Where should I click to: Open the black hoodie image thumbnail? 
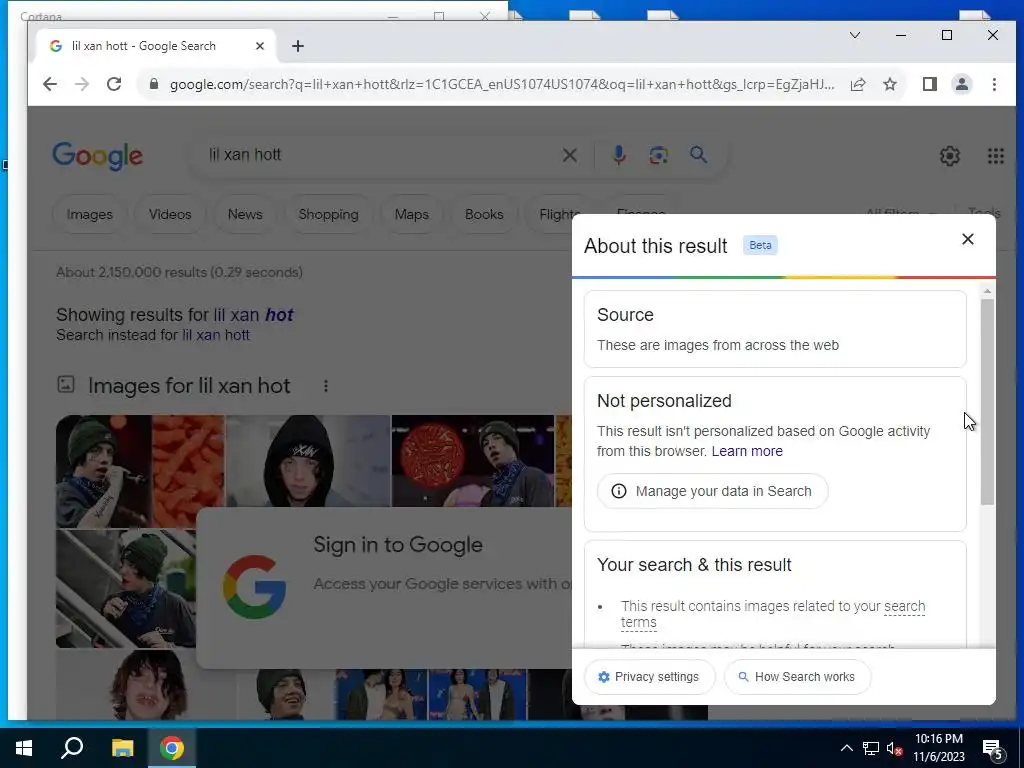point(308,461)
